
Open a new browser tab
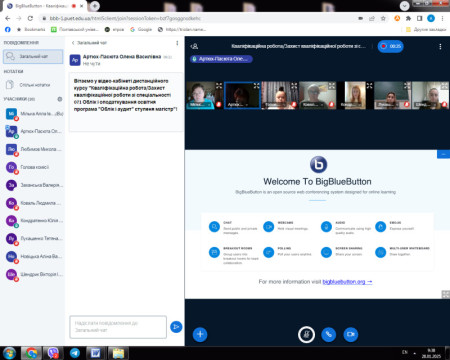95,6
